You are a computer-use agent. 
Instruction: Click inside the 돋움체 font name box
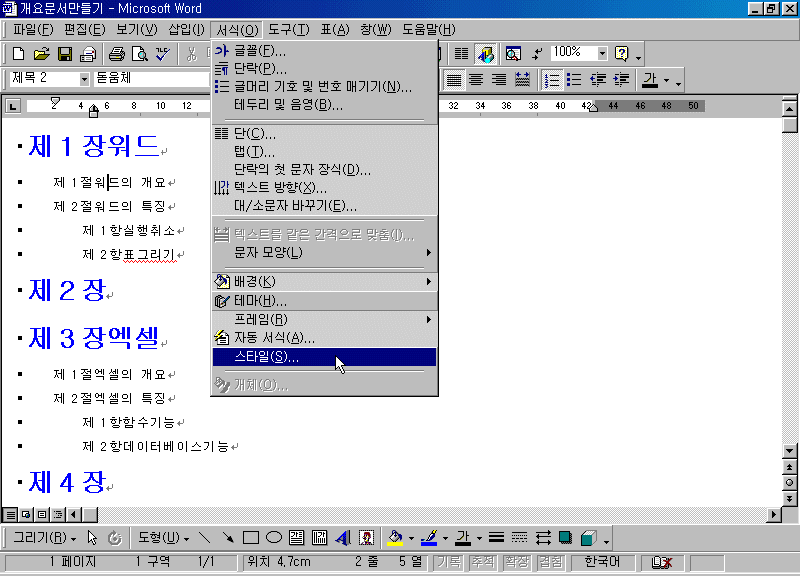[152, 79]
